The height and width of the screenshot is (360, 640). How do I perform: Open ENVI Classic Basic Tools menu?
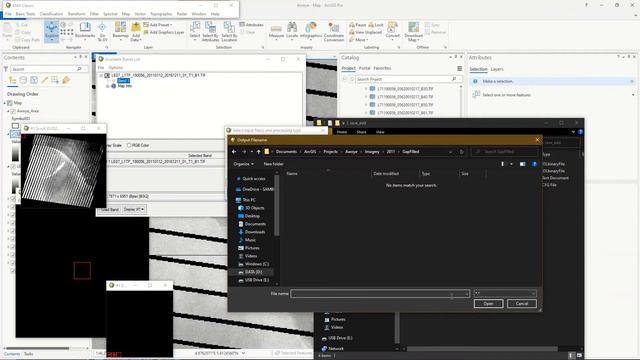coord(25,14)
